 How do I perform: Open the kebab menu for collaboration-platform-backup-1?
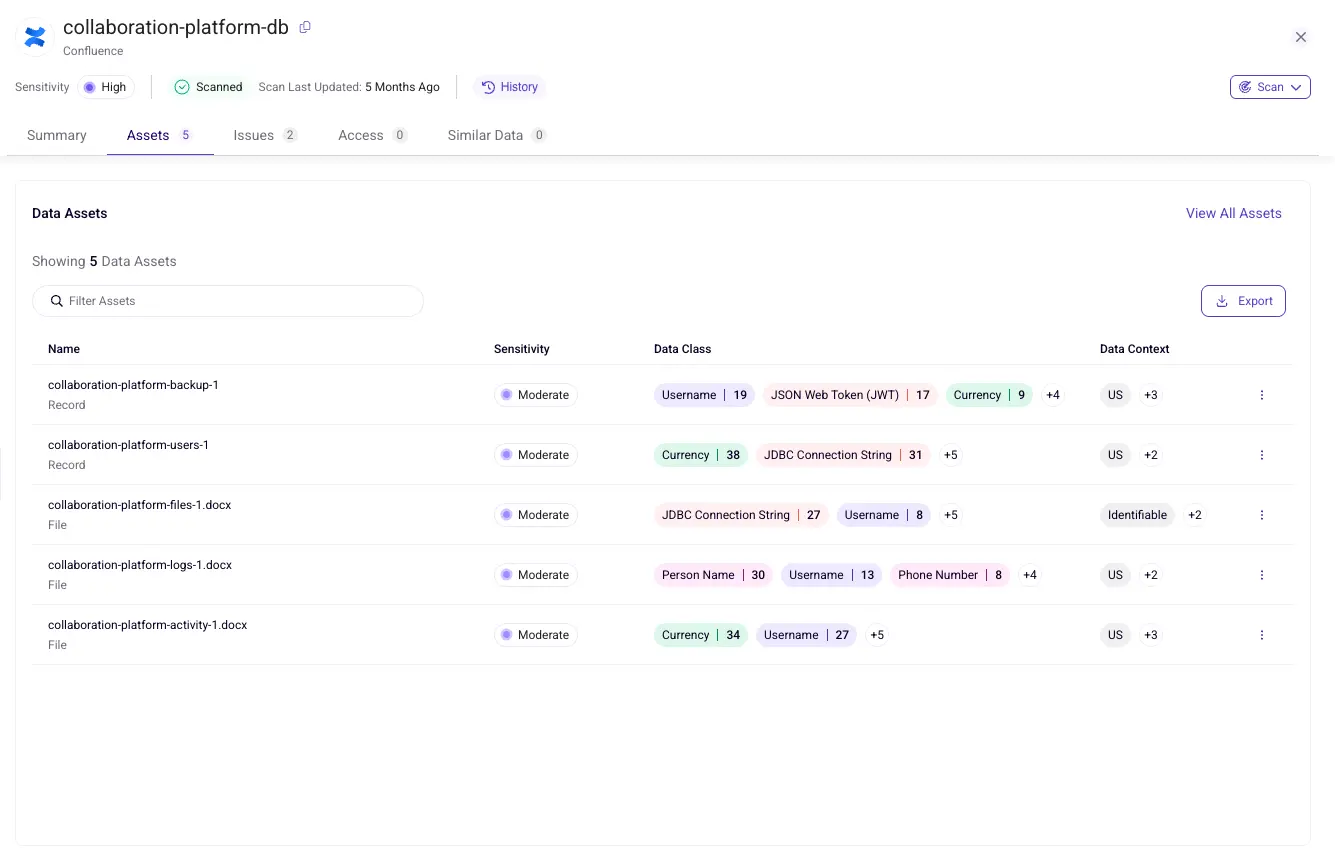point(1261,394)
